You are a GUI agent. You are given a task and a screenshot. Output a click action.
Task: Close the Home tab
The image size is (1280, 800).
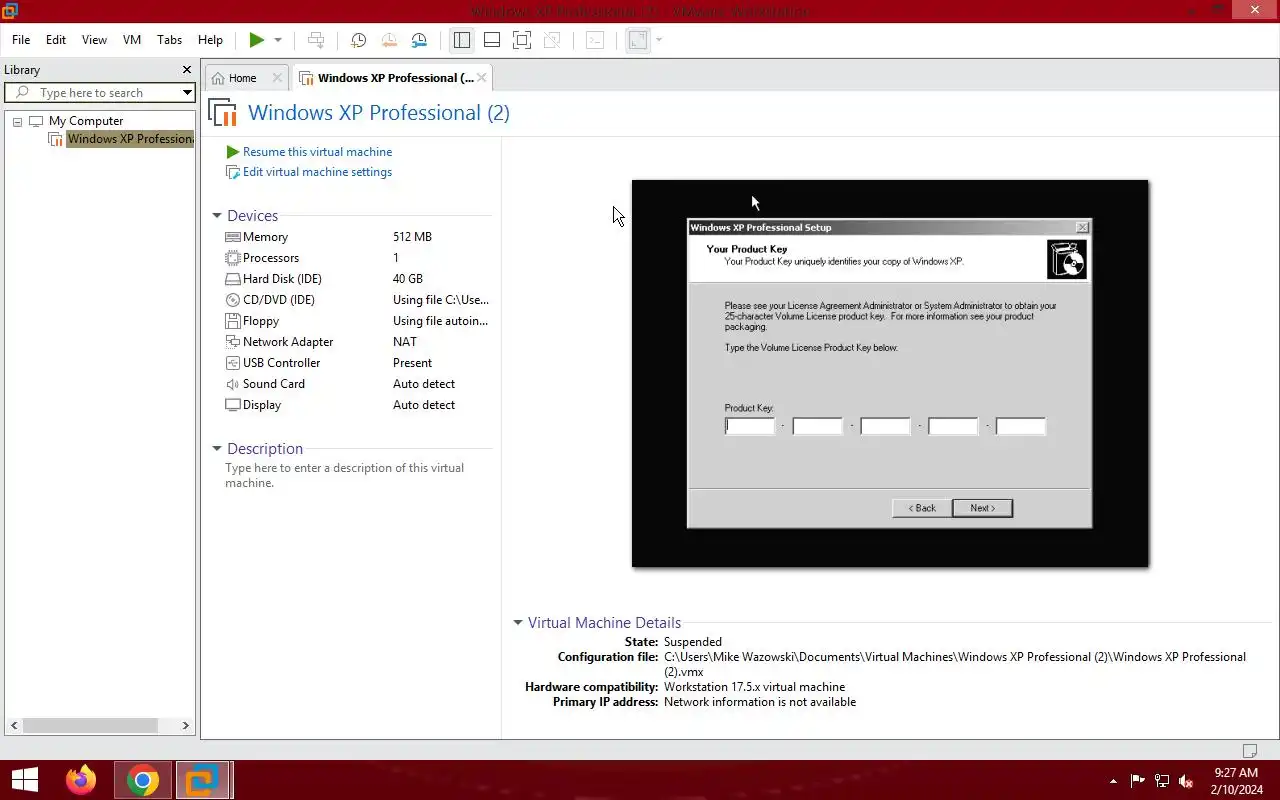pyautogui.click(x=277, y=78)
